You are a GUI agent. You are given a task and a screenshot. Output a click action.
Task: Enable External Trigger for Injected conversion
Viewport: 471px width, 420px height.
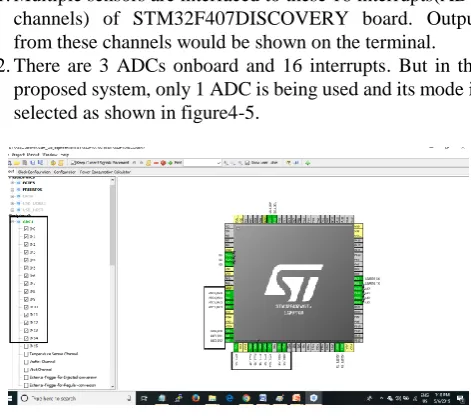click(26, 378)
